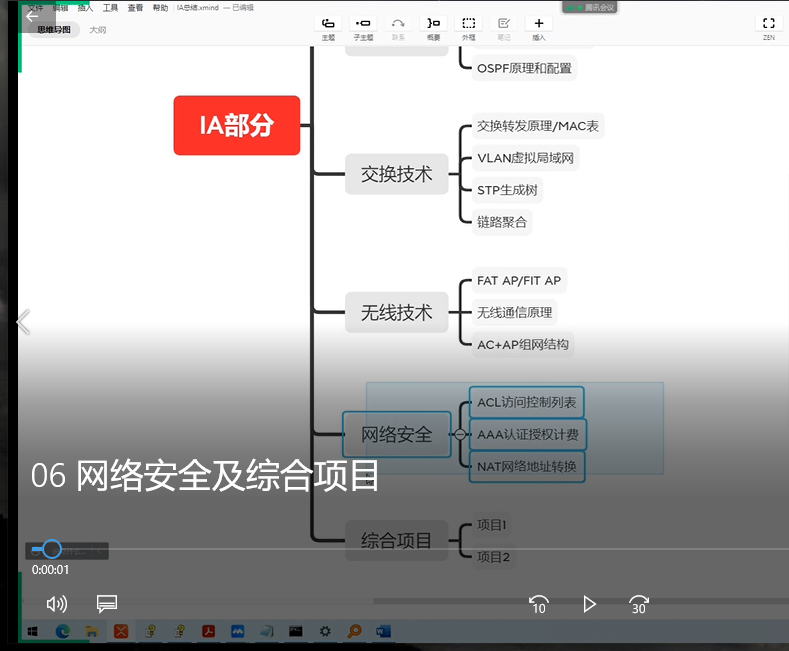Click the horizontal scrollbar of the mind map

(579, 601)
